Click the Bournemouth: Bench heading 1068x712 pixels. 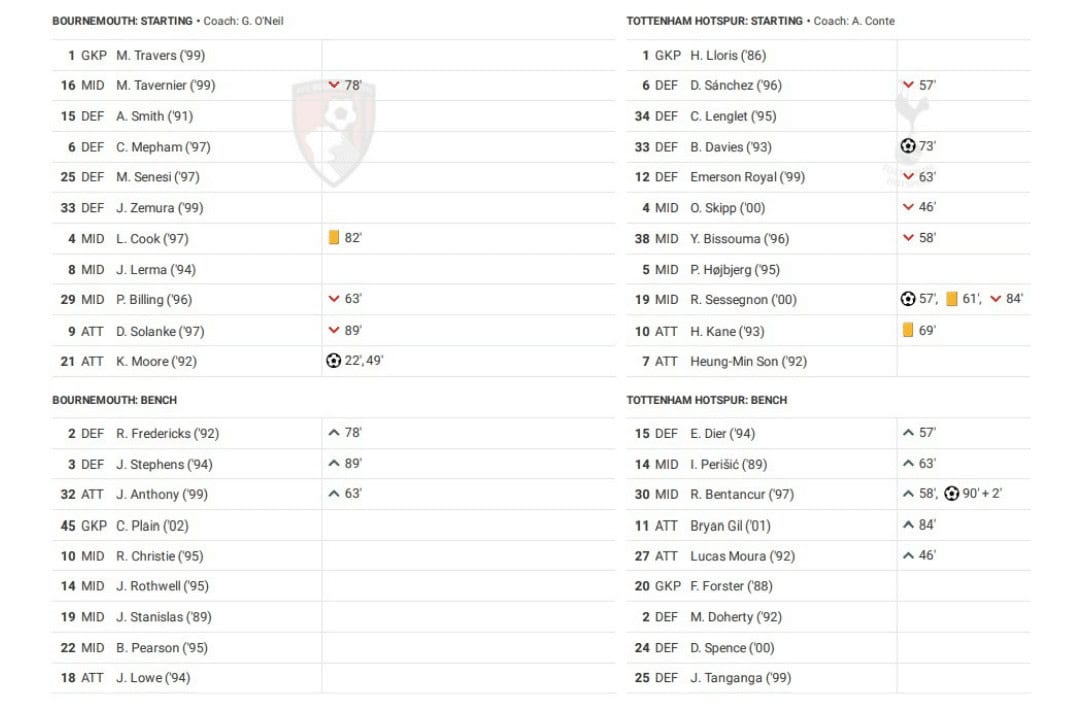click(114, 400)
